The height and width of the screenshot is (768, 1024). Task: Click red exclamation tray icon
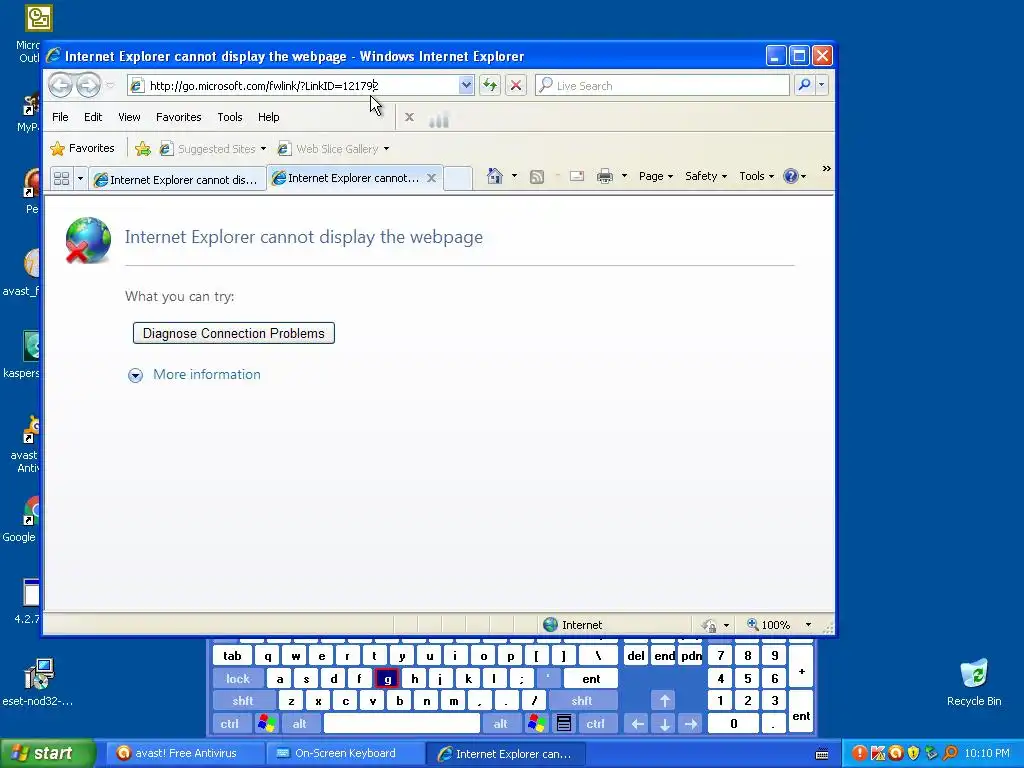click(859, 753)
